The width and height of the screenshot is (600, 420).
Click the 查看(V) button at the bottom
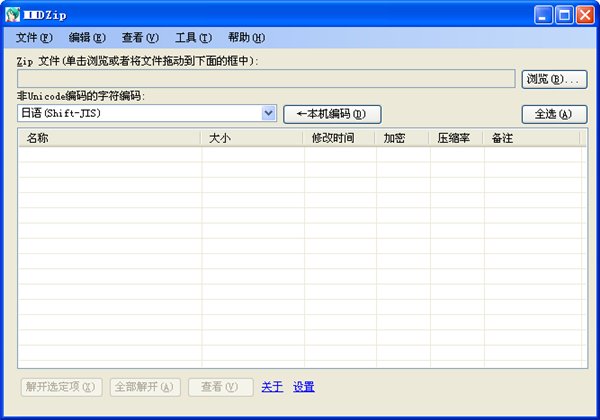pos(220,387)
